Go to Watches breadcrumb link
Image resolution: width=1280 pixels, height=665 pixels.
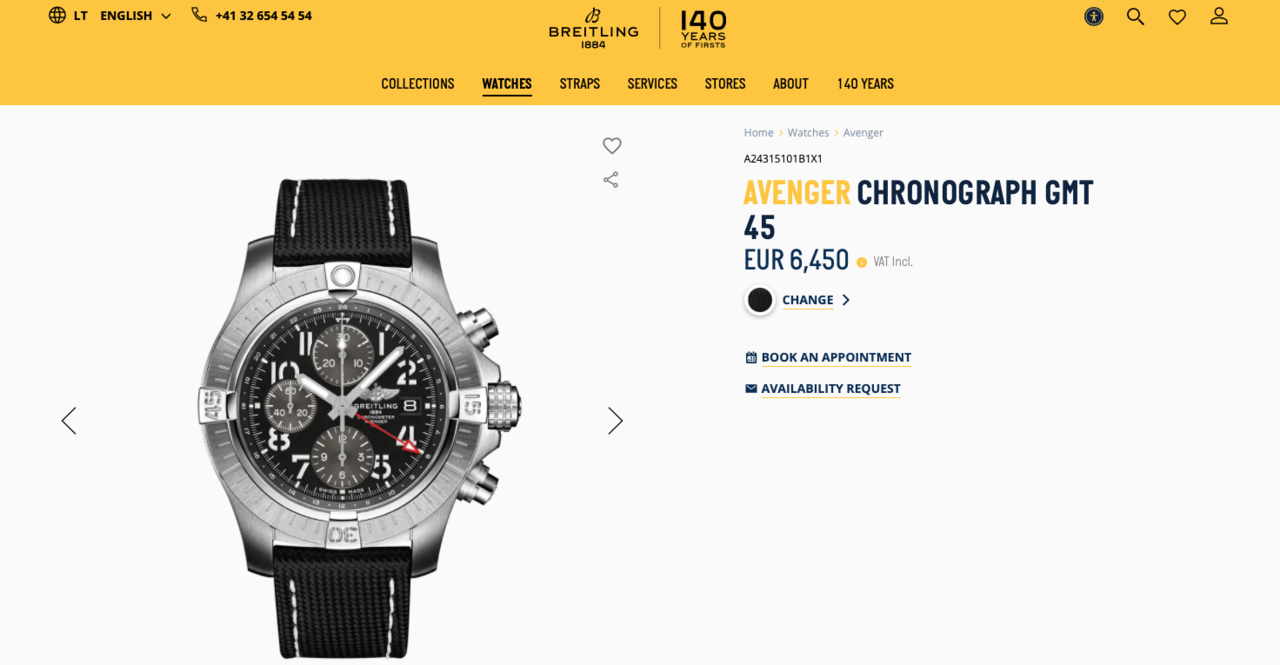[808, 133]
